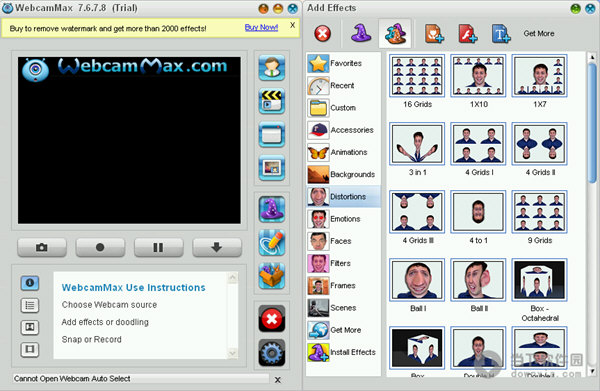This screenshot has width=600, height=391.
Task: Click the Buy Now! link
Action: click(x=261, y=28)
